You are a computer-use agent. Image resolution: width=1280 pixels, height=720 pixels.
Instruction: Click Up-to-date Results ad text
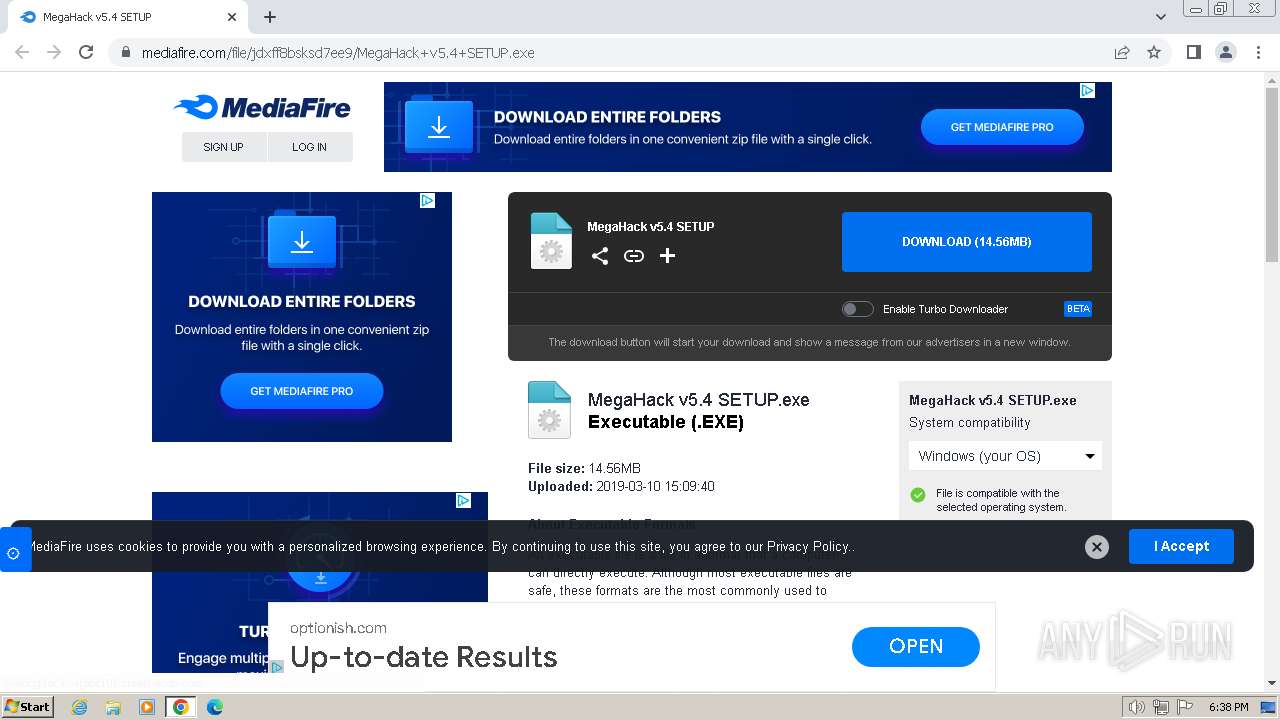pyautogui.click(x=424, y=657)
